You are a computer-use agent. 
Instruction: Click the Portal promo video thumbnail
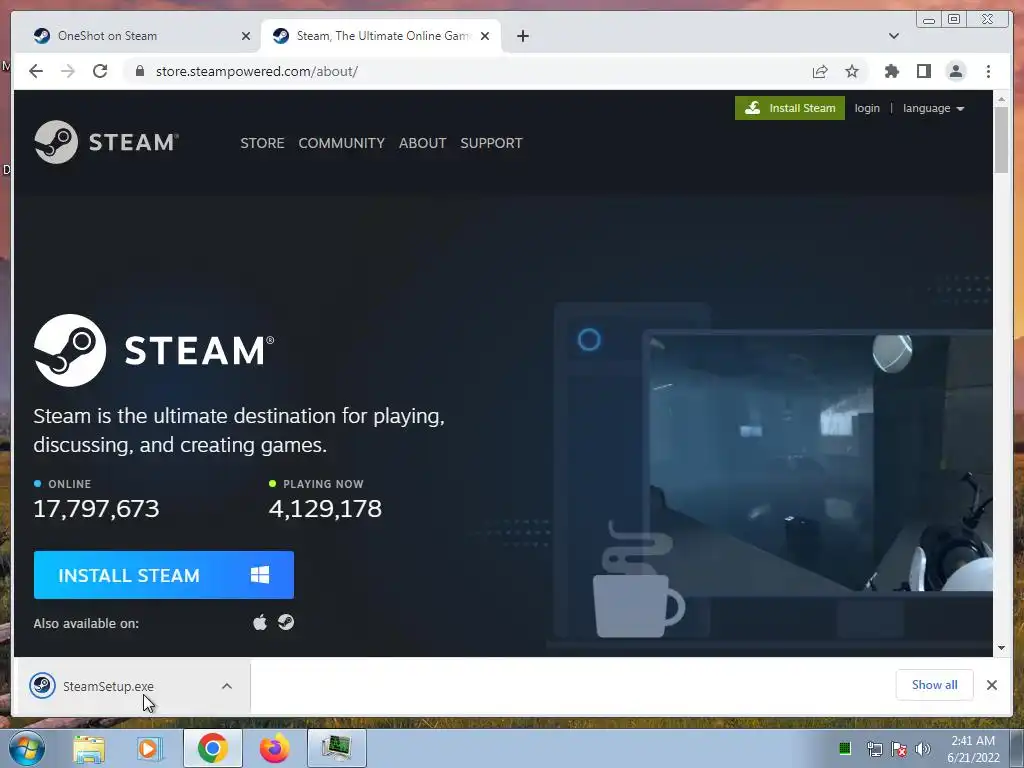[x=820, y=463]
